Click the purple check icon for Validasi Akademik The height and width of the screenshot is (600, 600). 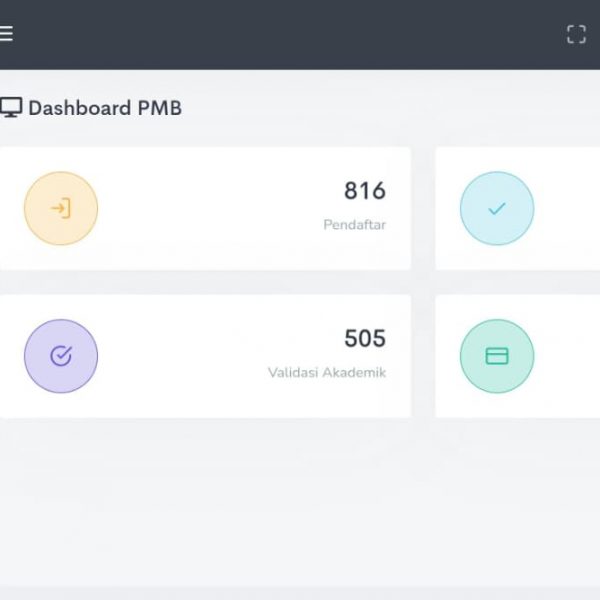[61, 356]
